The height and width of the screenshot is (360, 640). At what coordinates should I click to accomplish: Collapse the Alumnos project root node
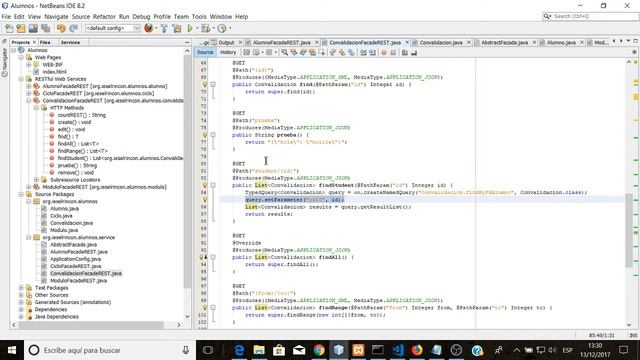point(14,50)
